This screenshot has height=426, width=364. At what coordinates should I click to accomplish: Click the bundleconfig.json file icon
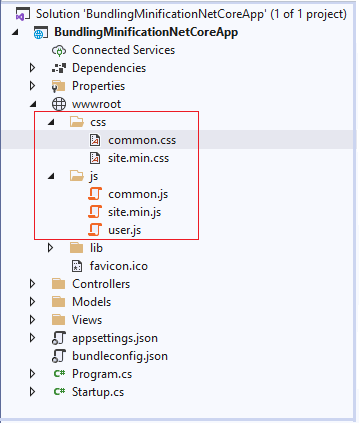(x=59, y=356)
